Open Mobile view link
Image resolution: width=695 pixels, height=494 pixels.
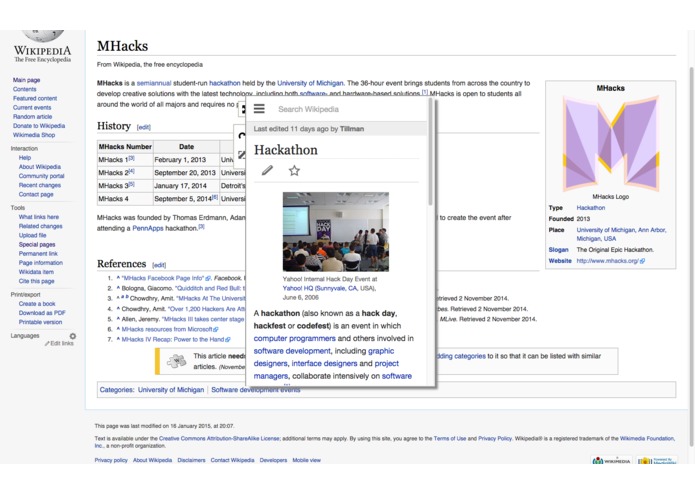[x=306, y=460]
